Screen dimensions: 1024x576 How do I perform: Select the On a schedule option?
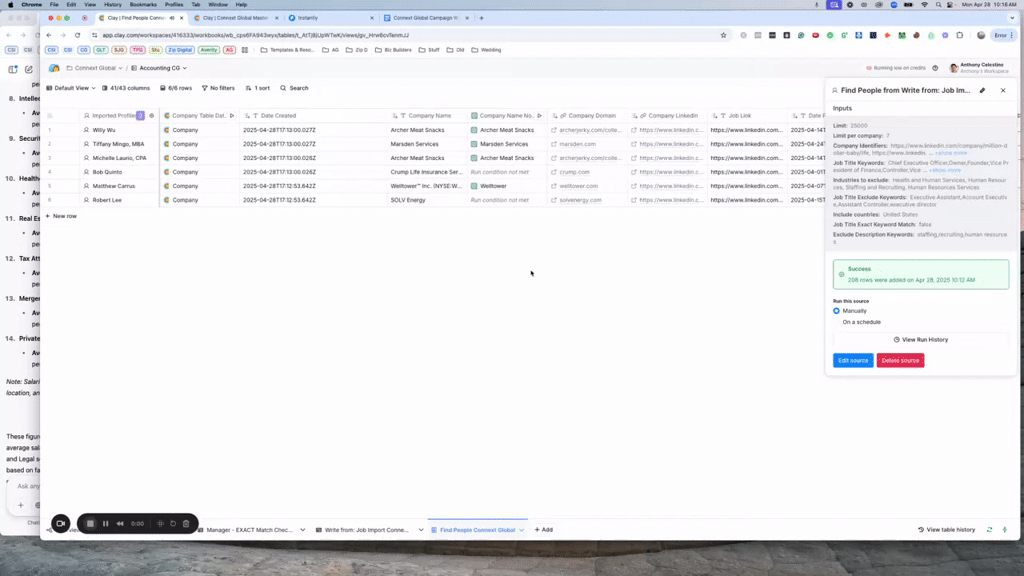click(861, 322)
